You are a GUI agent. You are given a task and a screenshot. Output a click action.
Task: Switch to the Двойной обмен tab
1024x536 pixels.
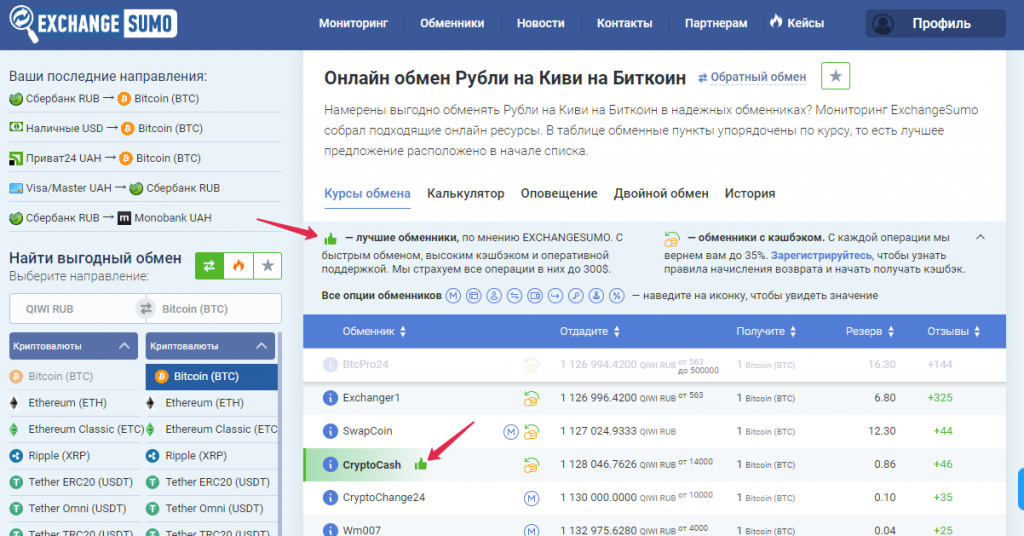[661, 194]
